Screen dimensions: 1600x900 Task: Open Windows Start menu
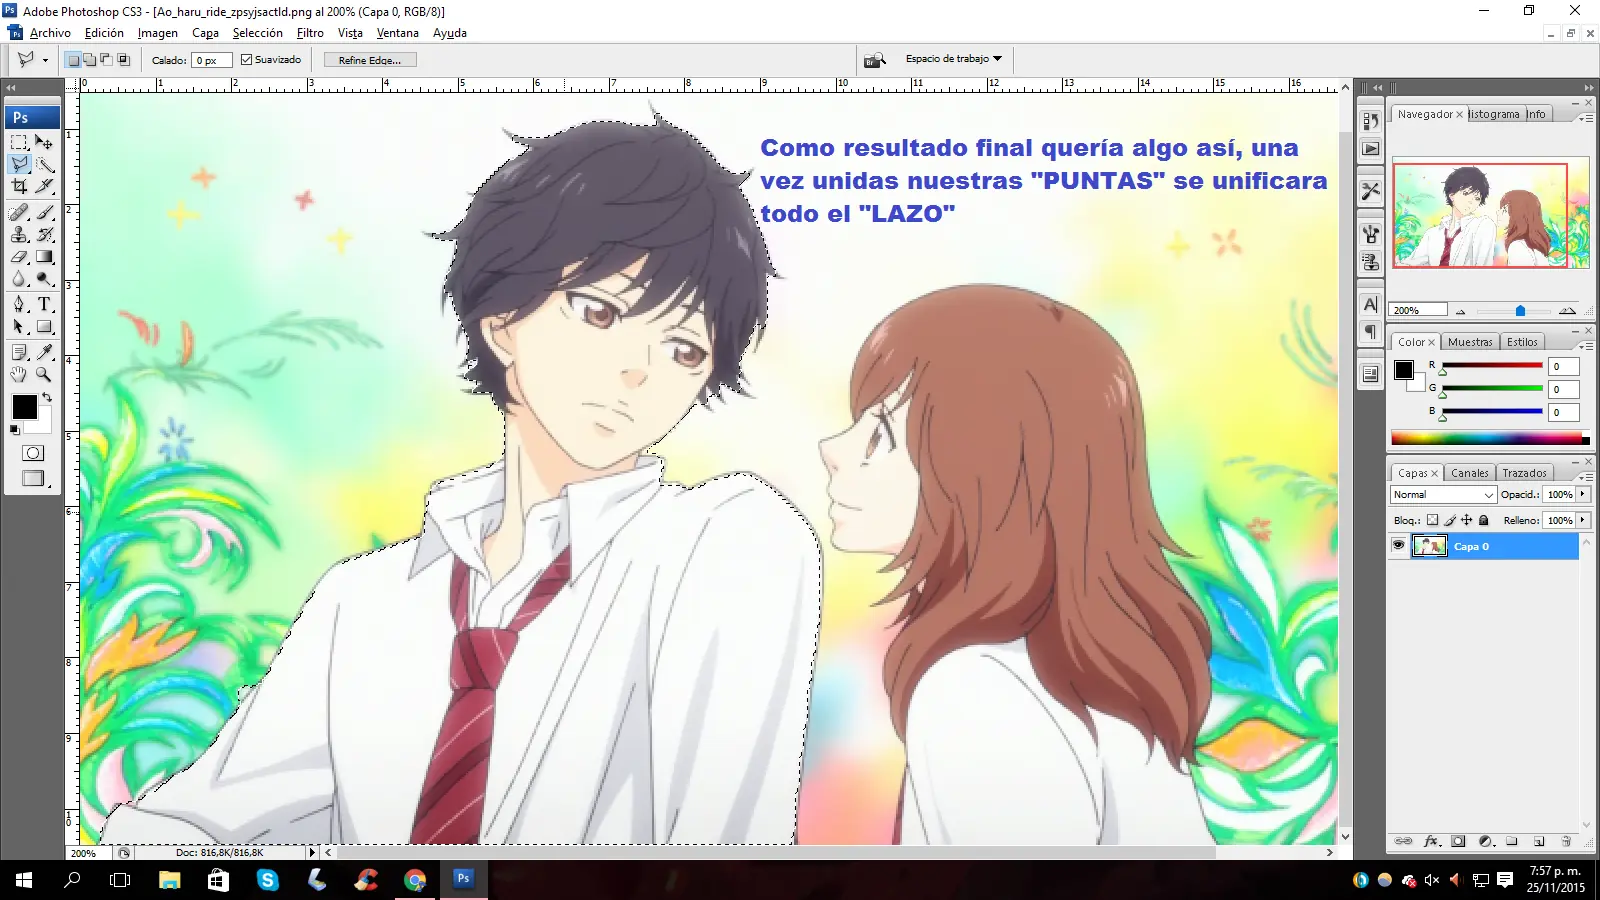coord(24,880)
